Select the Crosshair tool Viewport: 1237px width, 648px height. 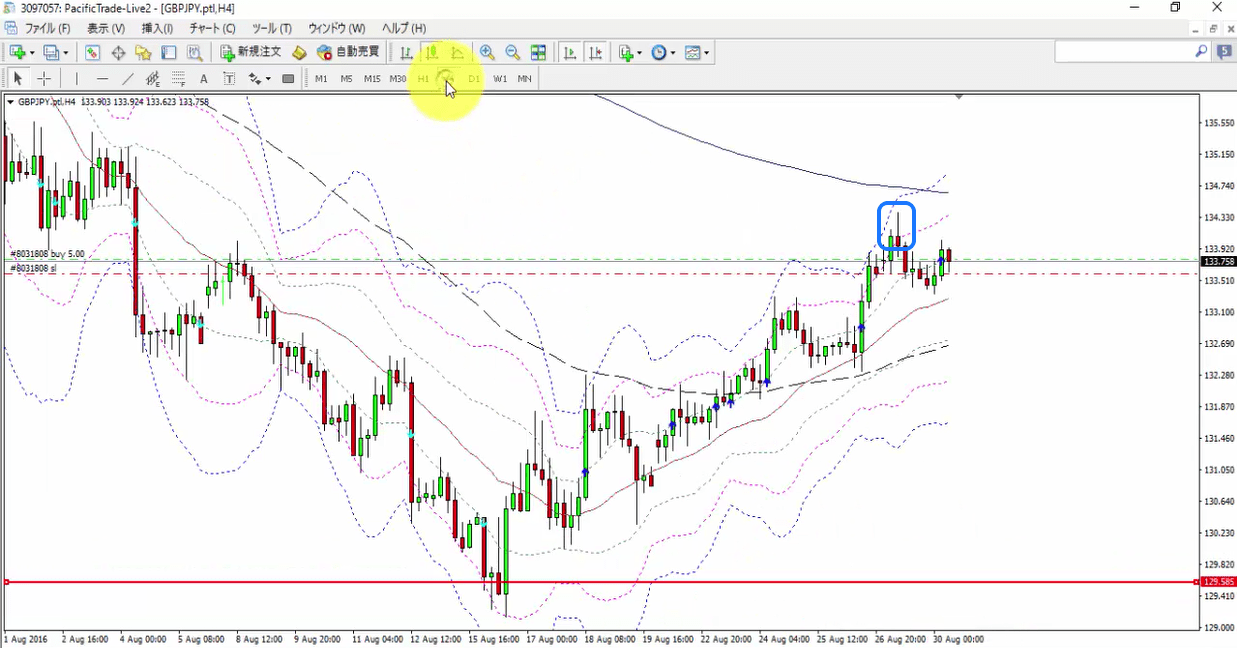point(44,78)
